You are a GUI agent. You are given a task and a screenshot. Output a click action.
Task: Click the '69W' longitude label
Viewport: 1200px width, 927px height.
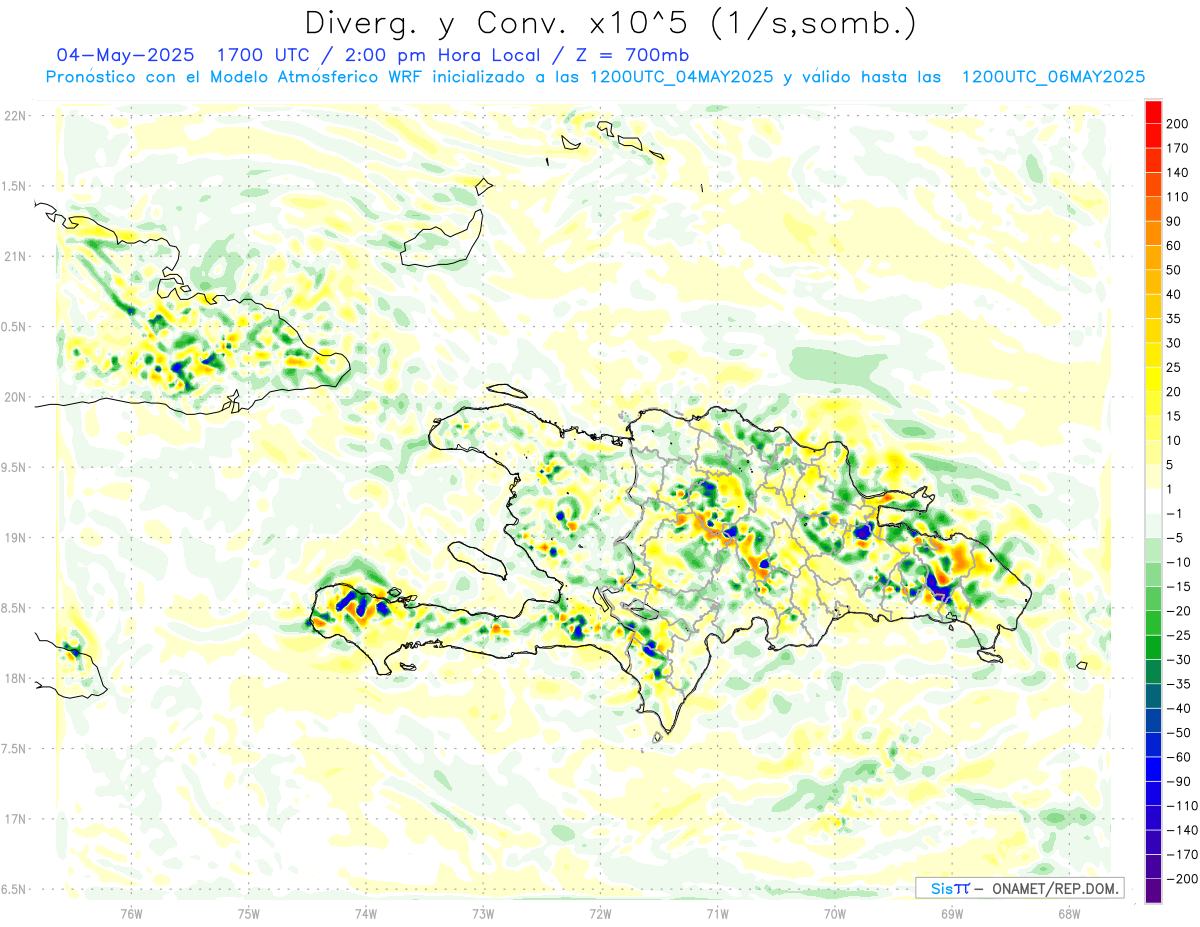[x=952, y=913]
